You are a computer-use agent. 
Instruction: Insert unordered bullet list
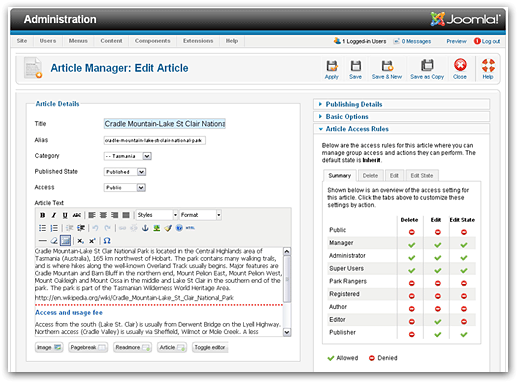pyautogui.click(x=42, y=228)
